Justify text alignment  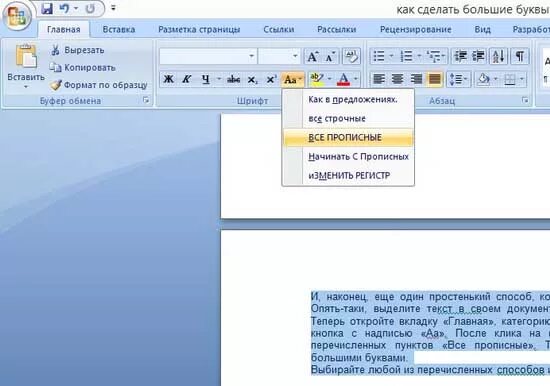(435, 79)
